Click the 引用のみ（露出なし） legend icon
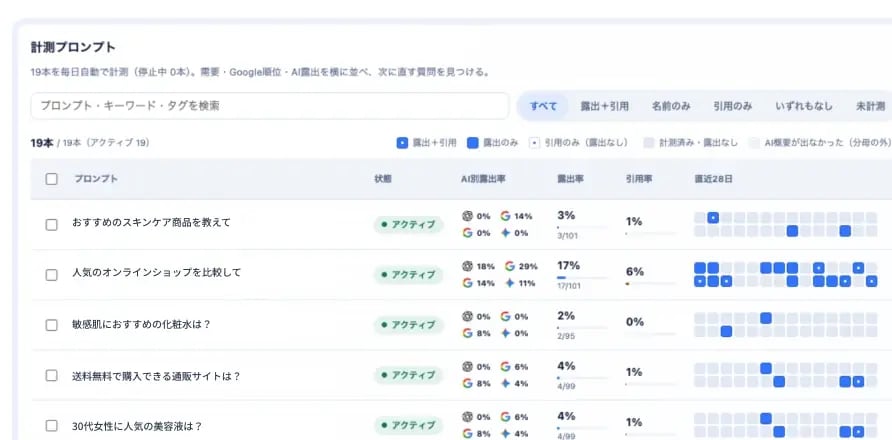This screenshot has height=440, width=892. 534,143
